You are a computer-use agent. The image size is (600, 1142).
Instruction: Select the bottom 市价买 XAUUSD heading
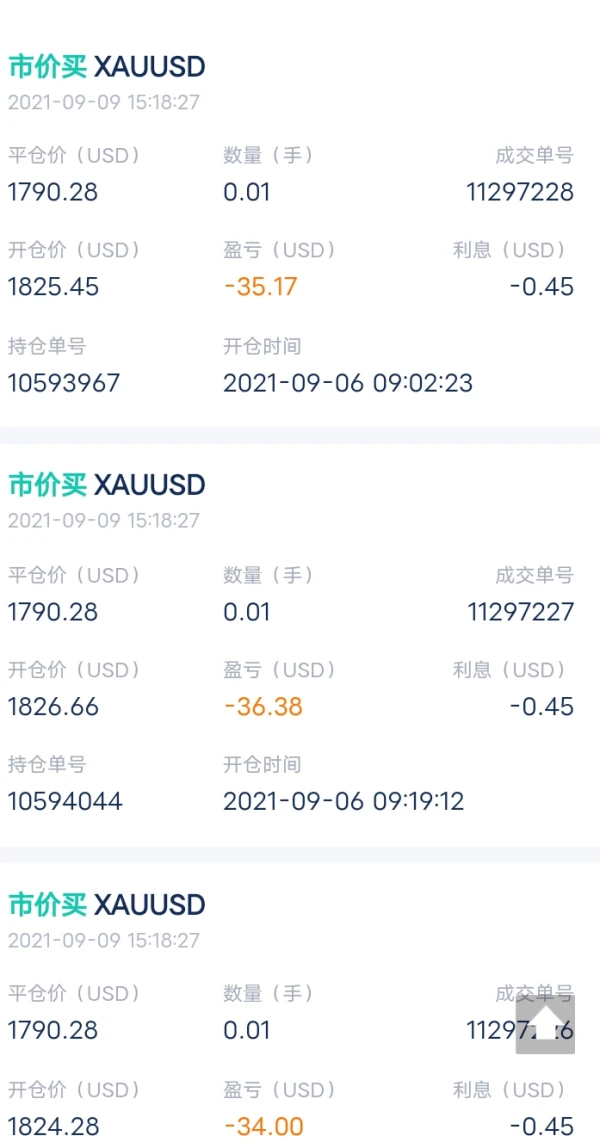pos(107,905)
